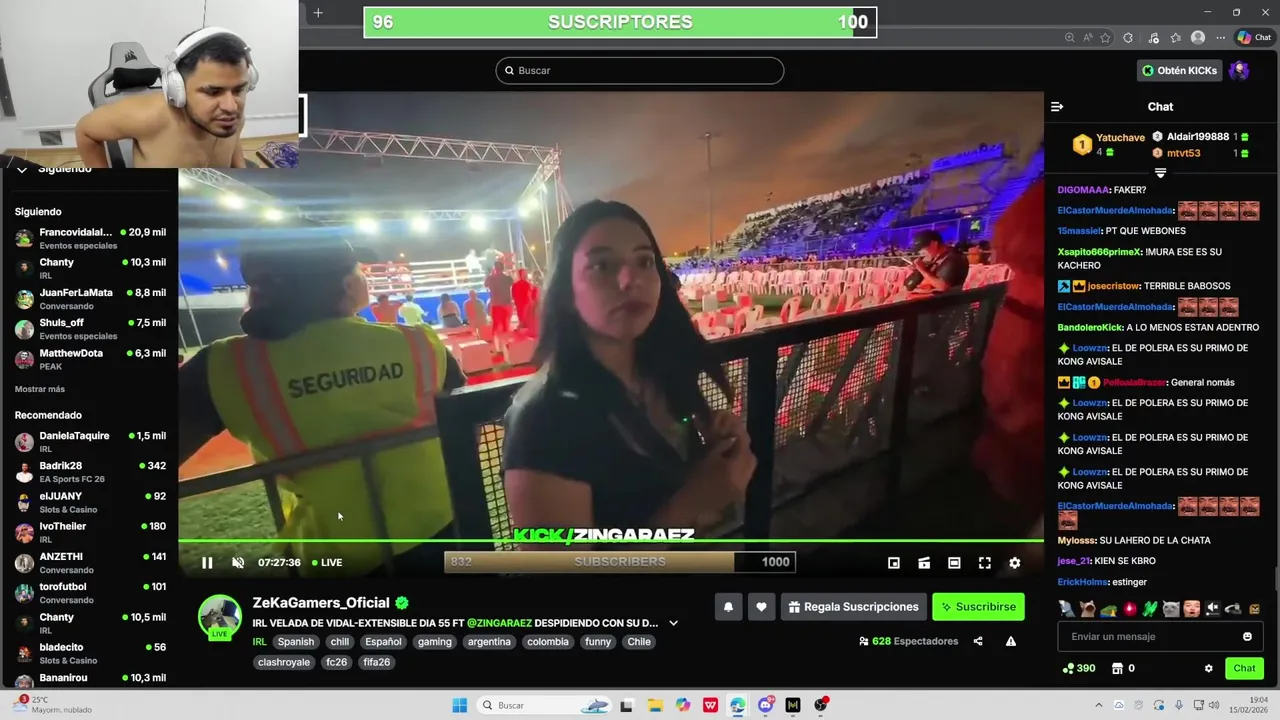Open MatthewDota channel in sidebar
Viewport: 1280px width, 720px height.
pyautogui.click(x=90, y=359)
